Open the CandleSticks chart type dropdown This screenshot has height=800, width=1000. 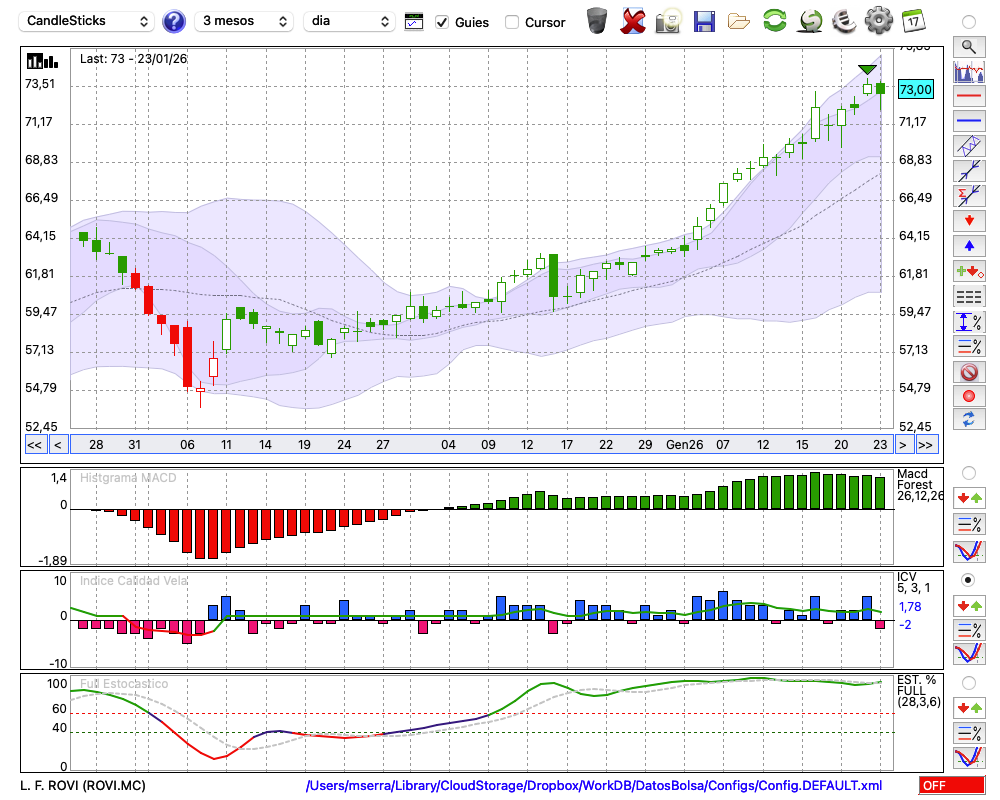tap(88, 21)
